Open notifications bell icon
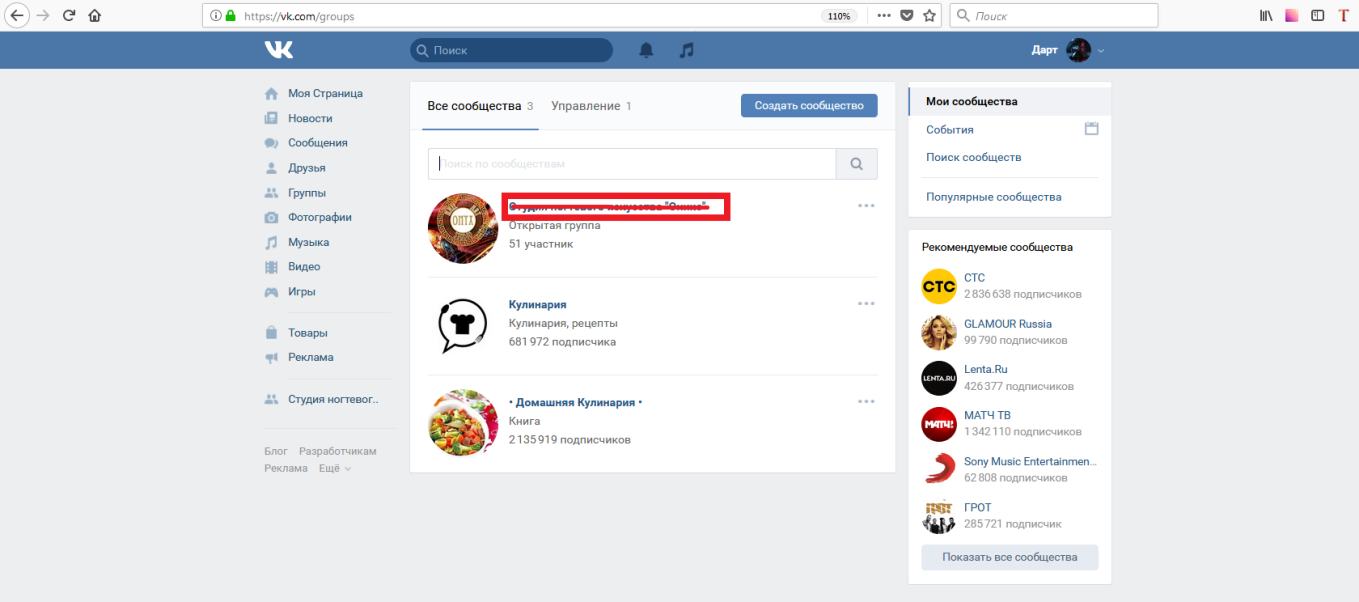 click(x=646, y=50)
